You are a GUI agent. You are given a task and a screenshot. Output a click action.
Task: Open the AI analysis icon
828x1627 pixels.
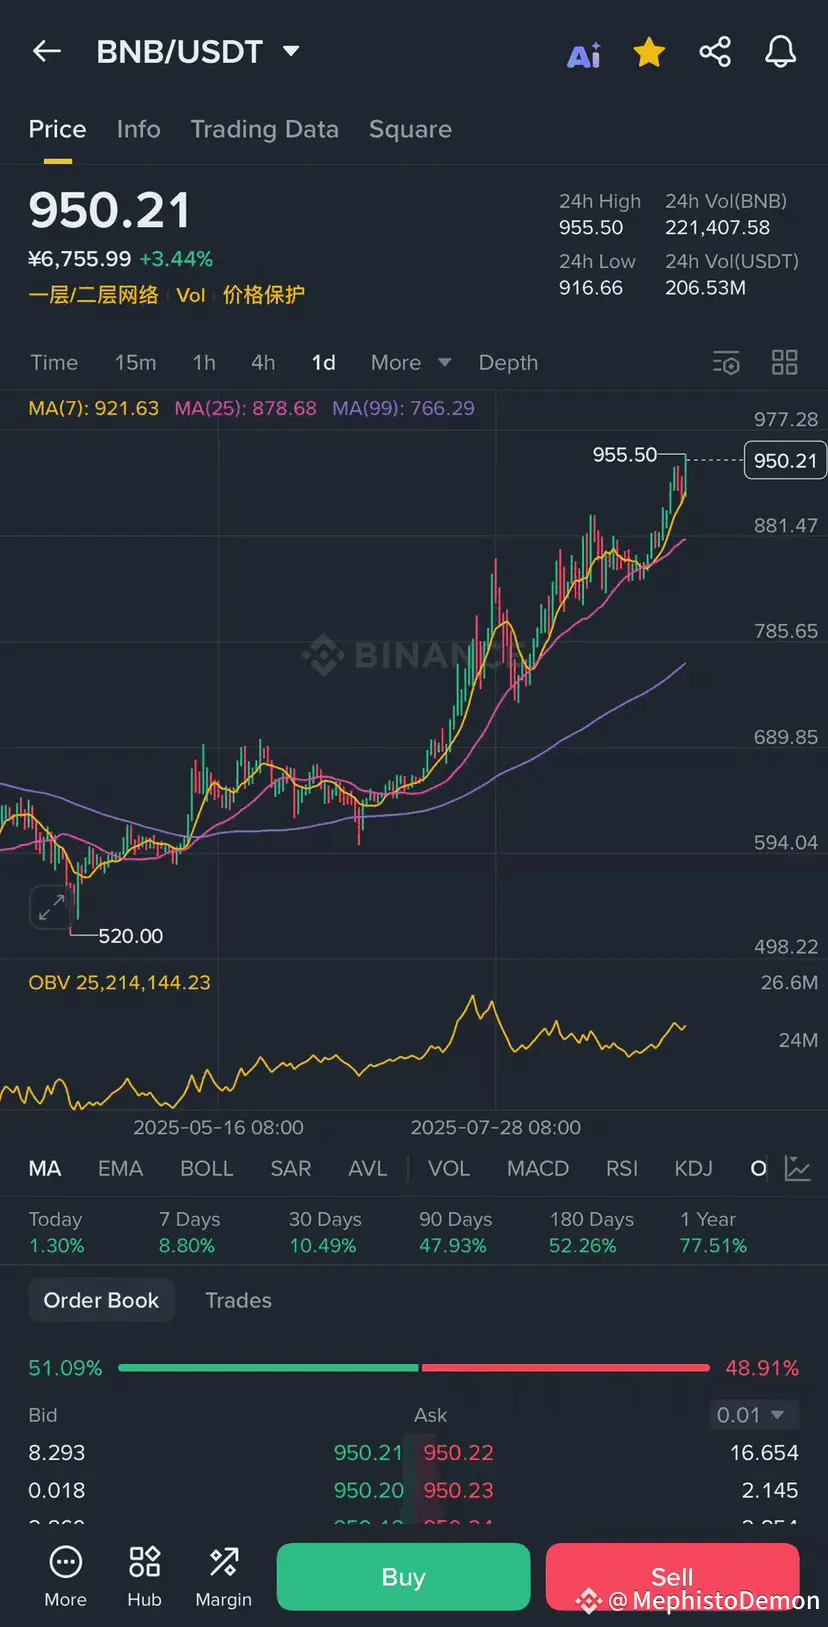pos(584,55)
